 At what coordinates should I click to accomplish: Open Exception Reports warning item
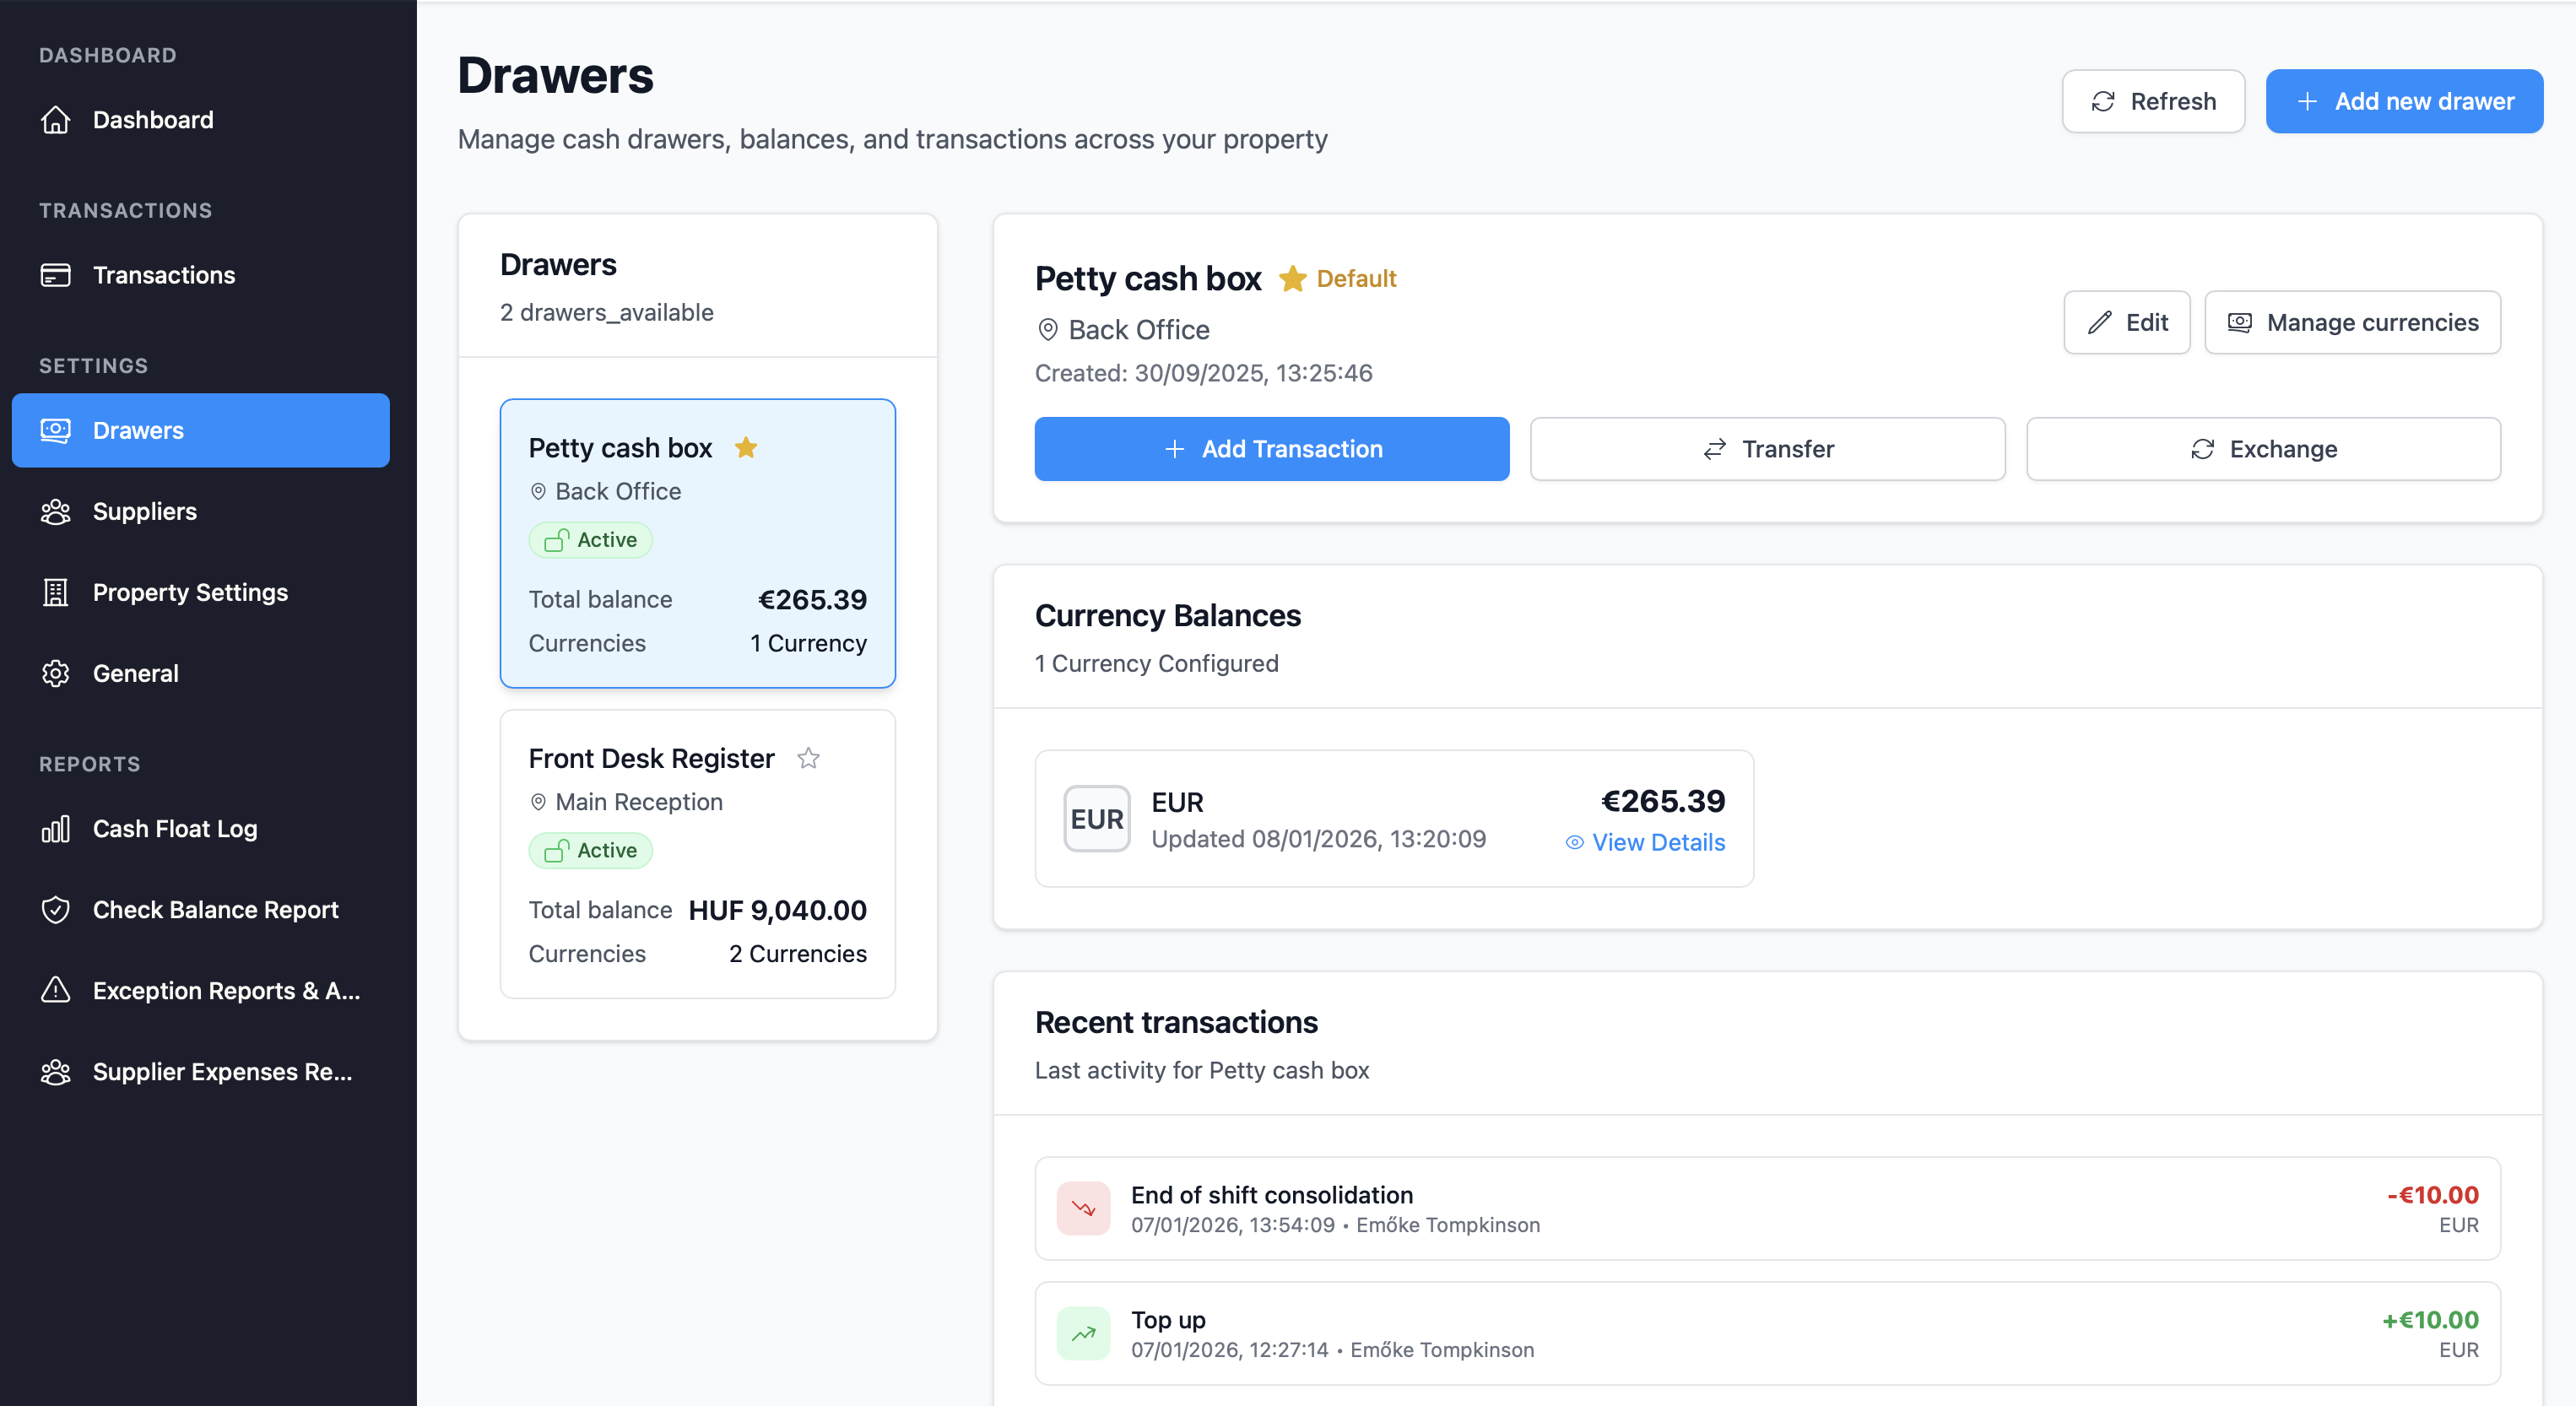click(x=225, y=991)
